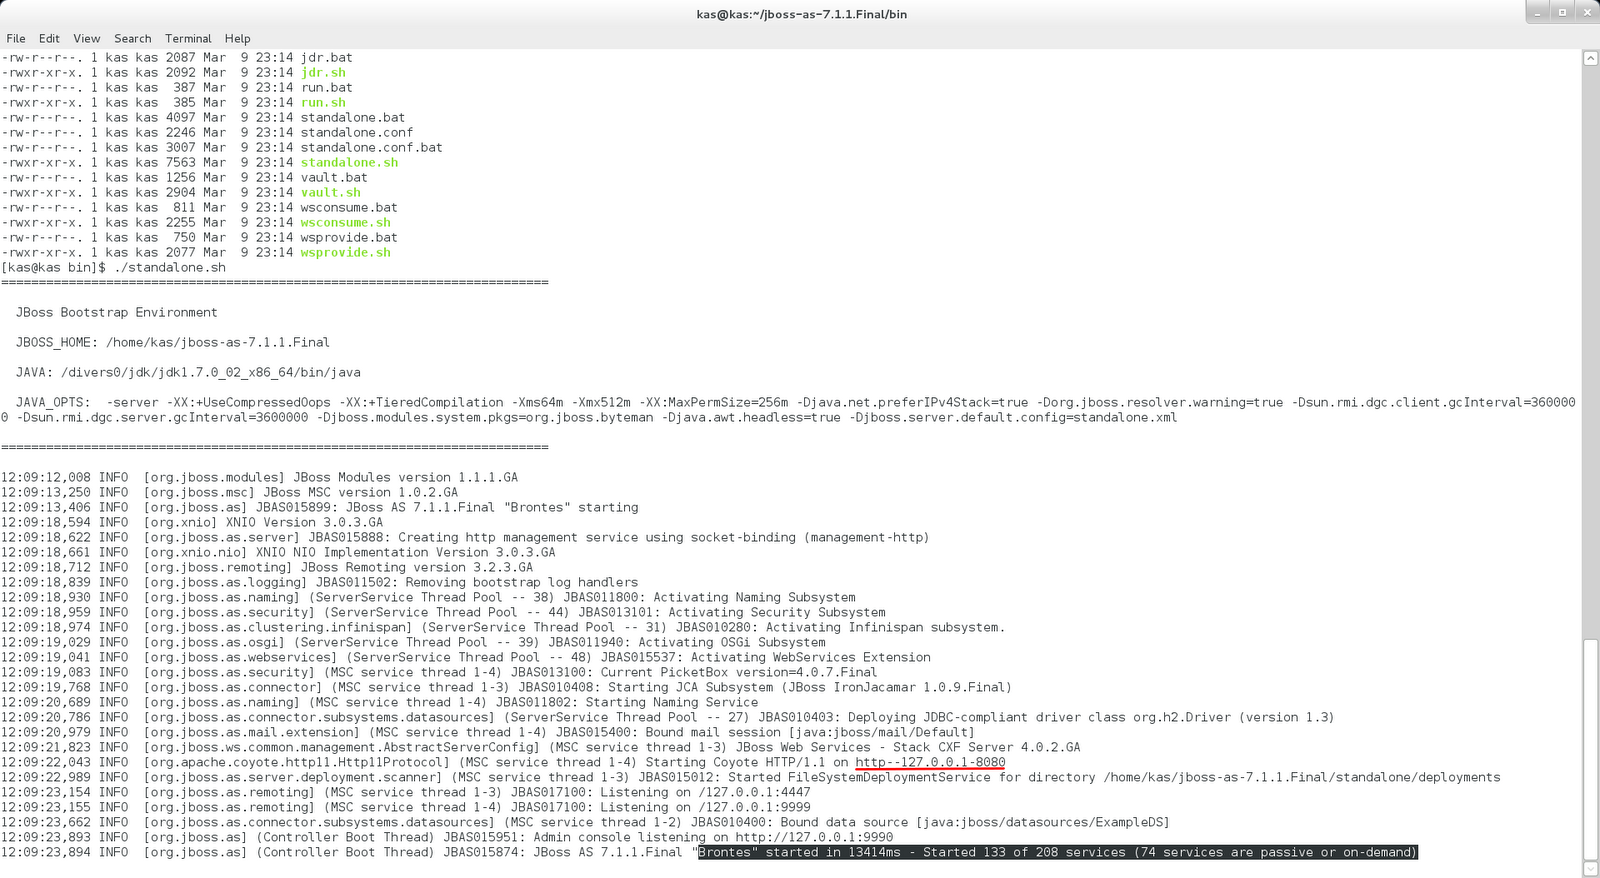Open the View menu

click(87, 38)
